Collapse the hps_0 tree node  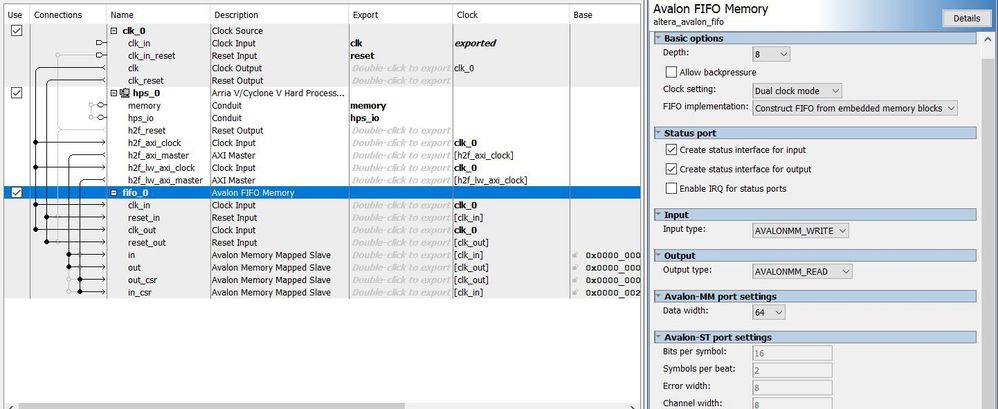[x=114, y=94]
